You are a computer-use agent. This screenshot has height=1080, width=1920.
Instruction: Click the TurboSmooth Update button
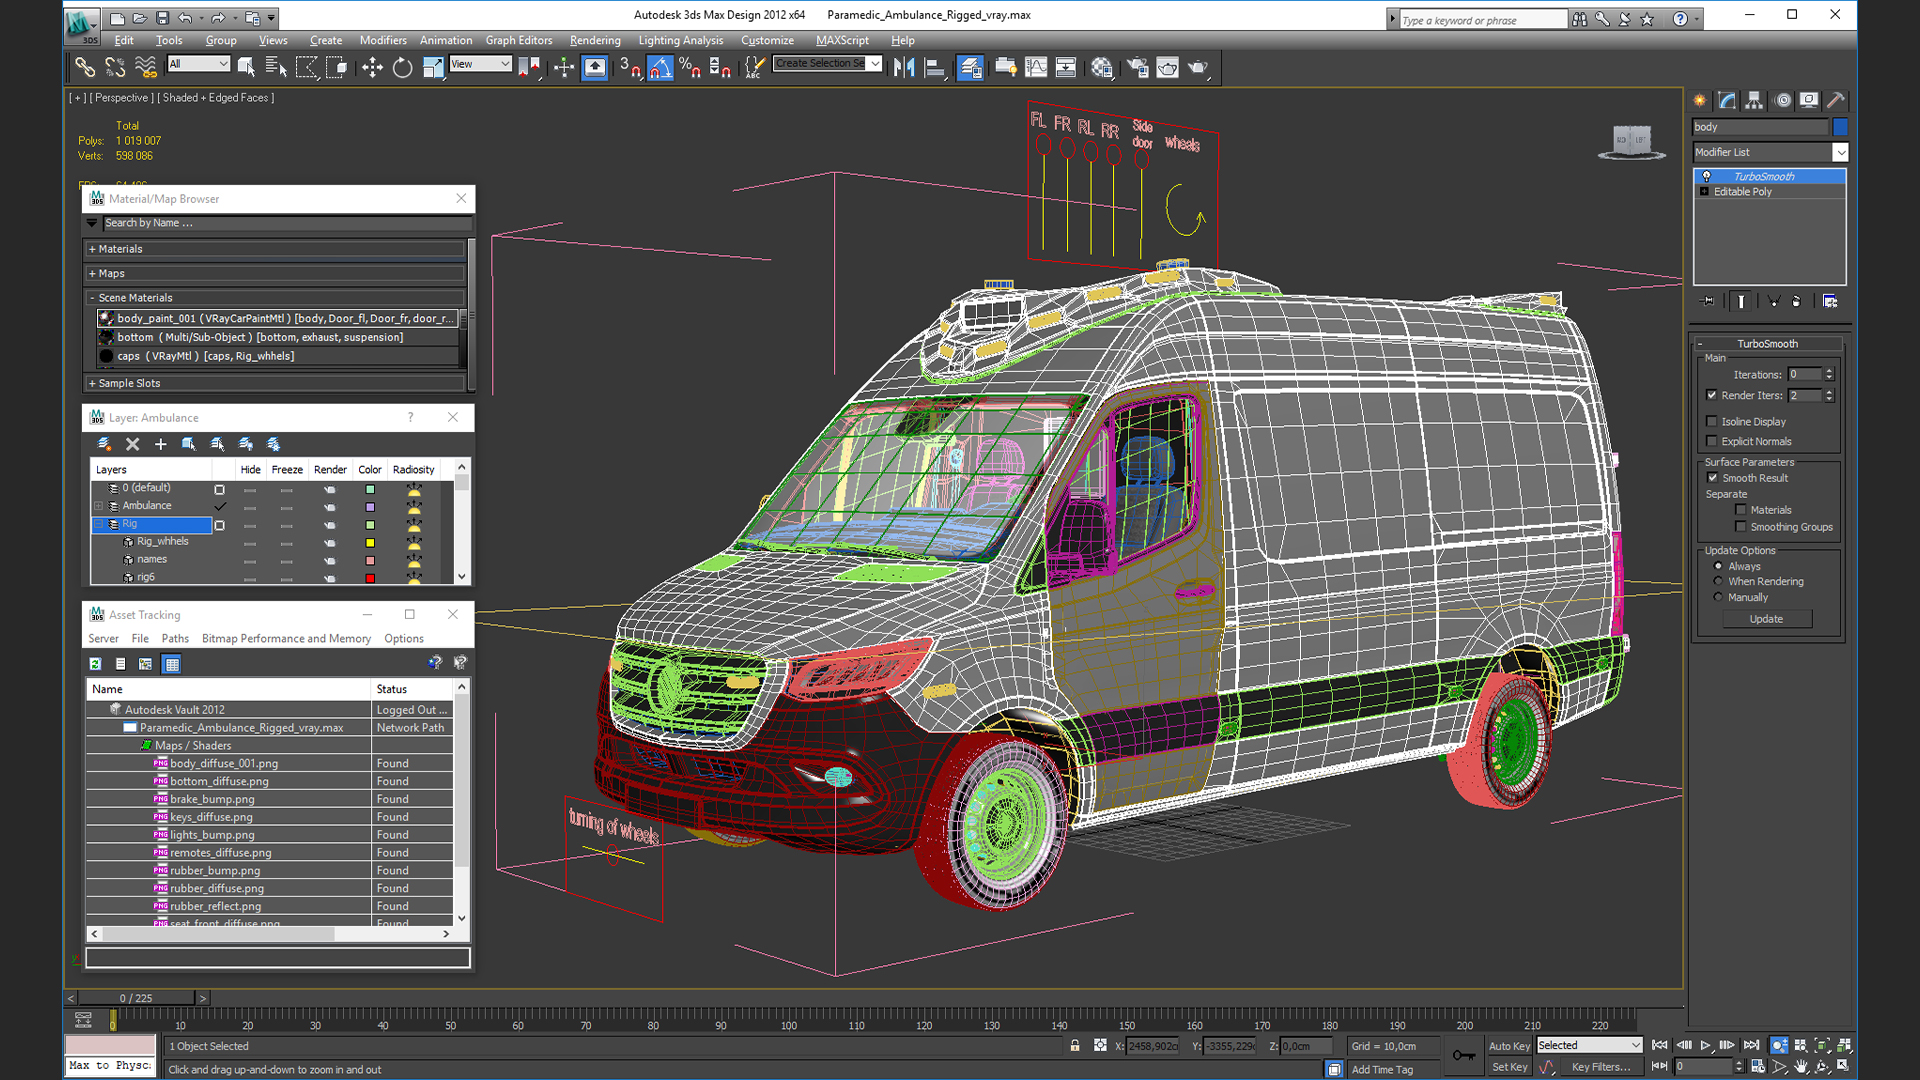coord(1766,619)
